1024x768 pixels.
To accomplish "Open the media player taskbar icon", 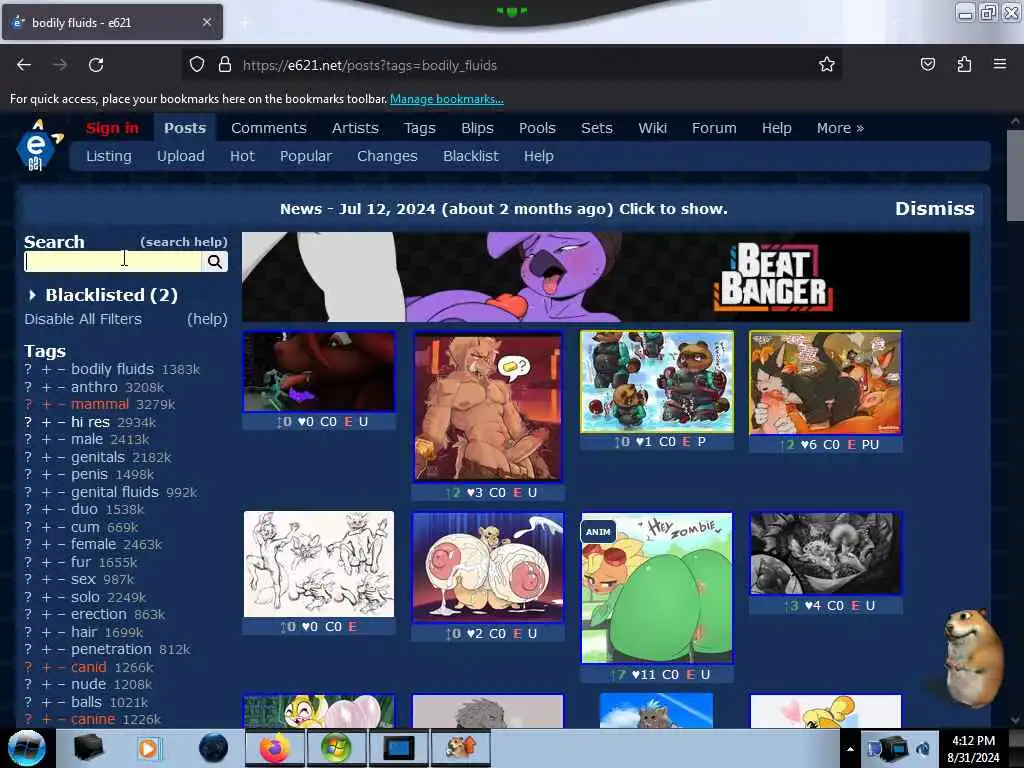I will point(148,748).
